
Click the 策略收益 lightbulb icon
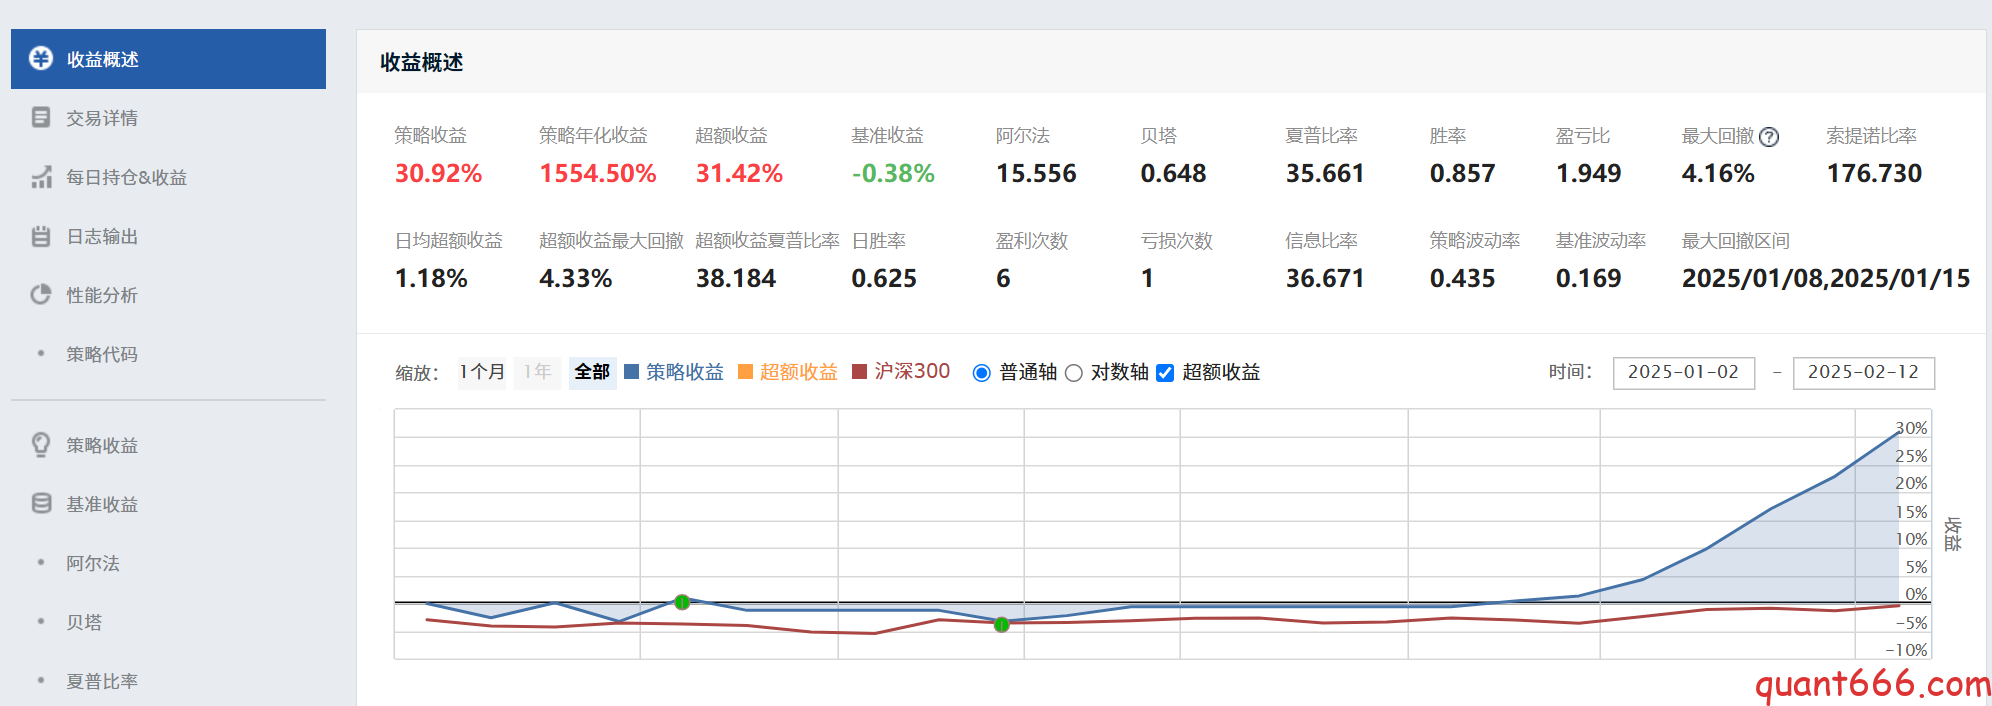(41, 445)
